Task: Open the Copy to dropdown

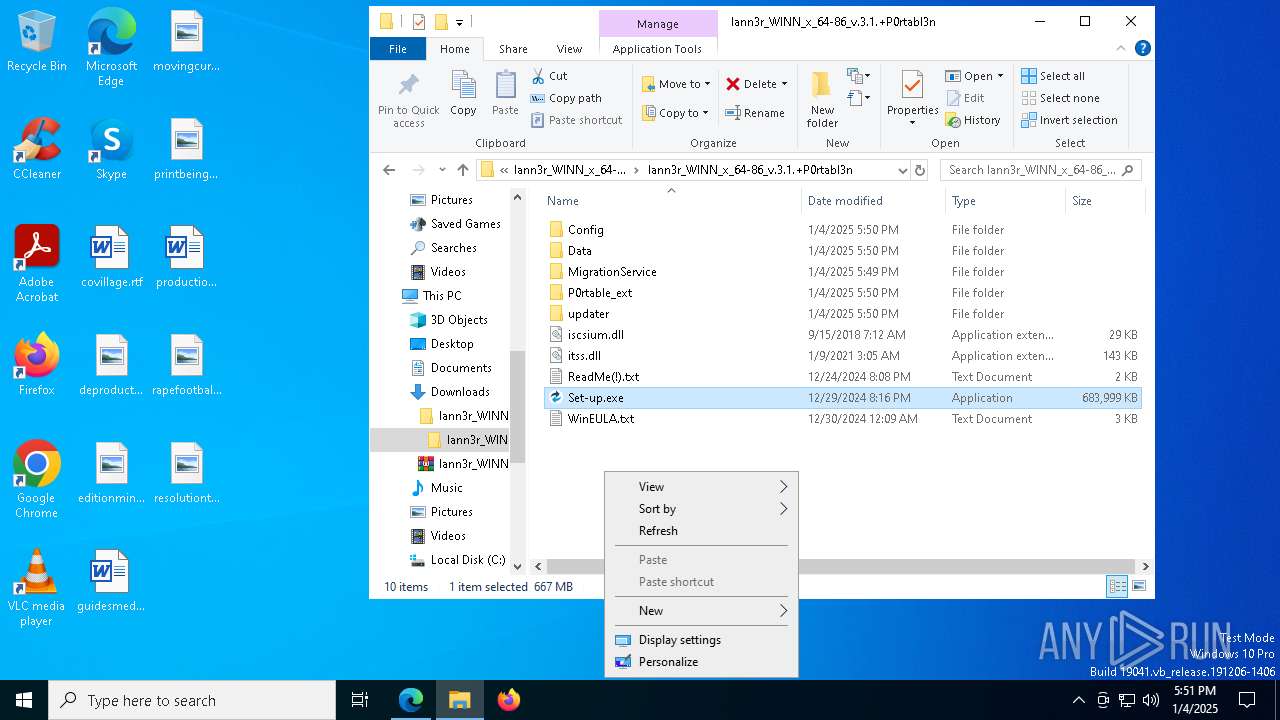Action: pyautogui.click(x=676, y=113)
